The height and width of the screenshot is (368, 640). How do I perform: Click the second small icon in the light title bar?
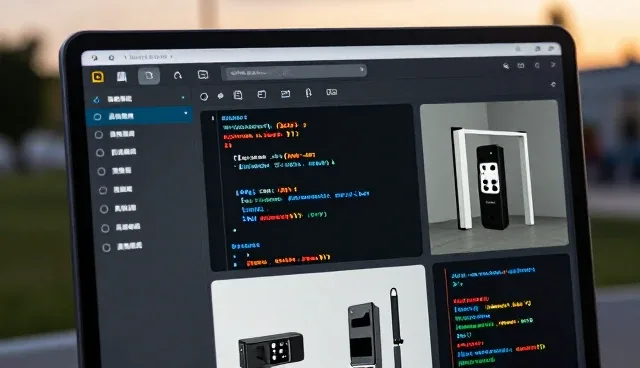tap(111, 58)
